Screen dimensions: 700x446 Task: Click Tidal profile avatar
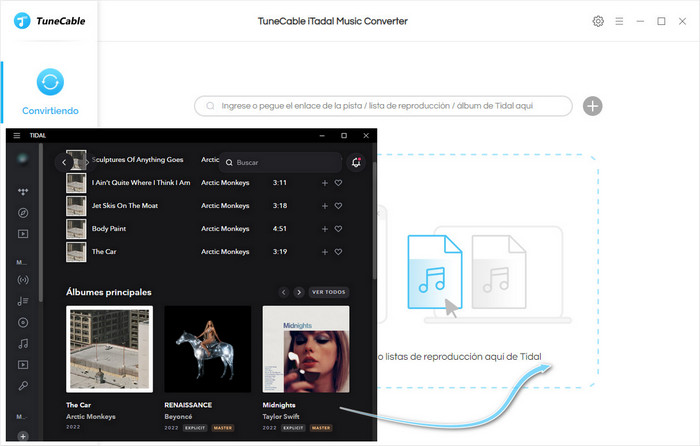pyautogui.click(x=22, y=159)
